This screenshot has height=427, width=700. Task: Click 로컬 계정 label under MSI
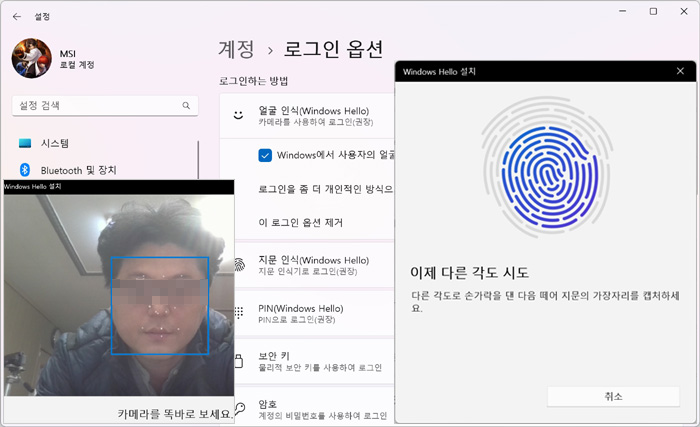pos(77,65)
